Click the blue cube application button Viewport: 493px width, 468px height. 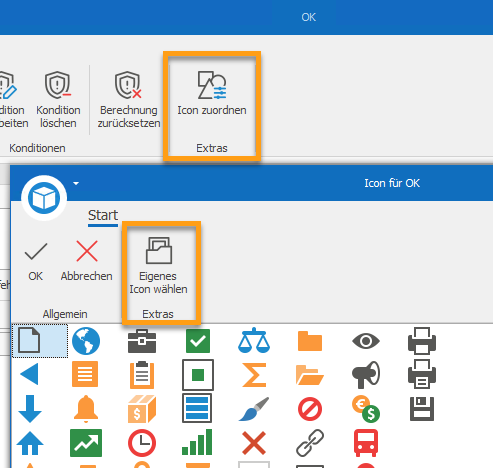tap(44, 198)
